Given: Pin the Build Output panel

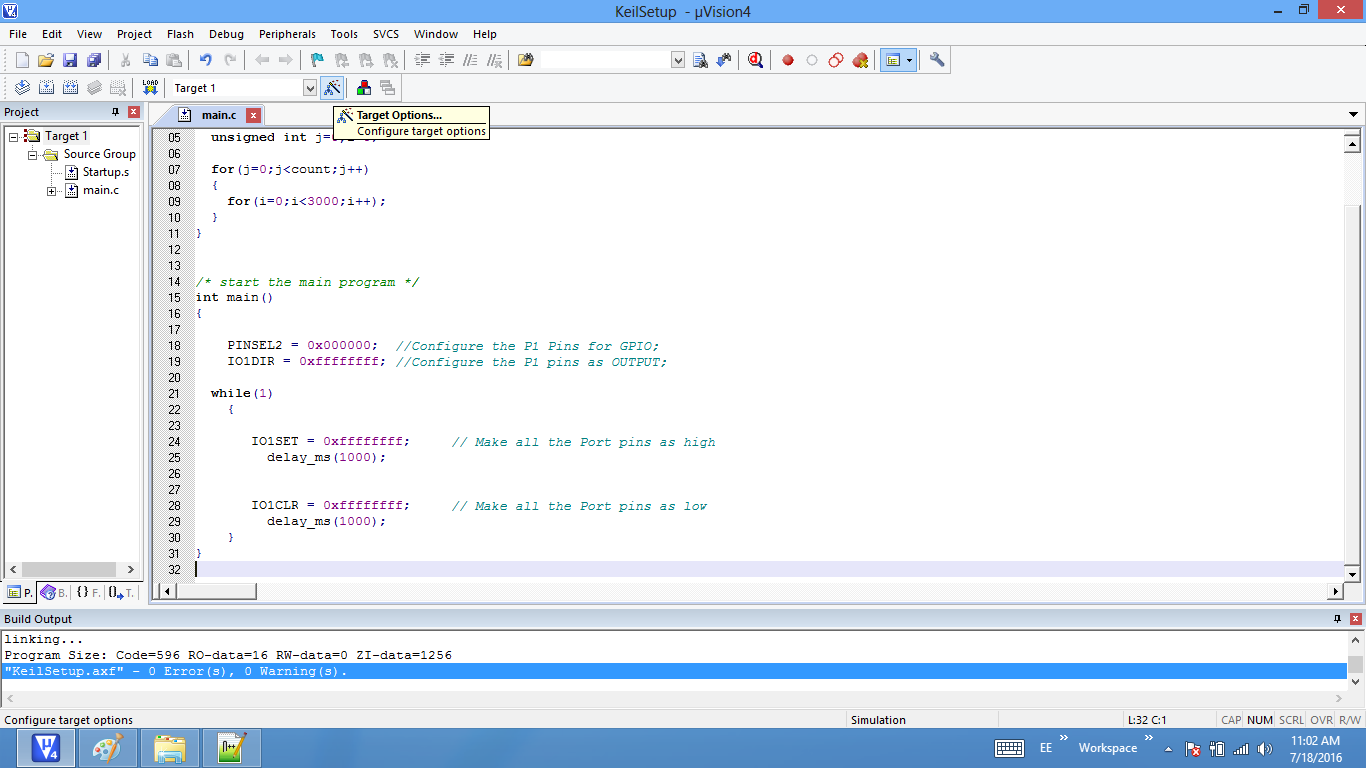Looking at the screenshot, I should [1337, 619].
